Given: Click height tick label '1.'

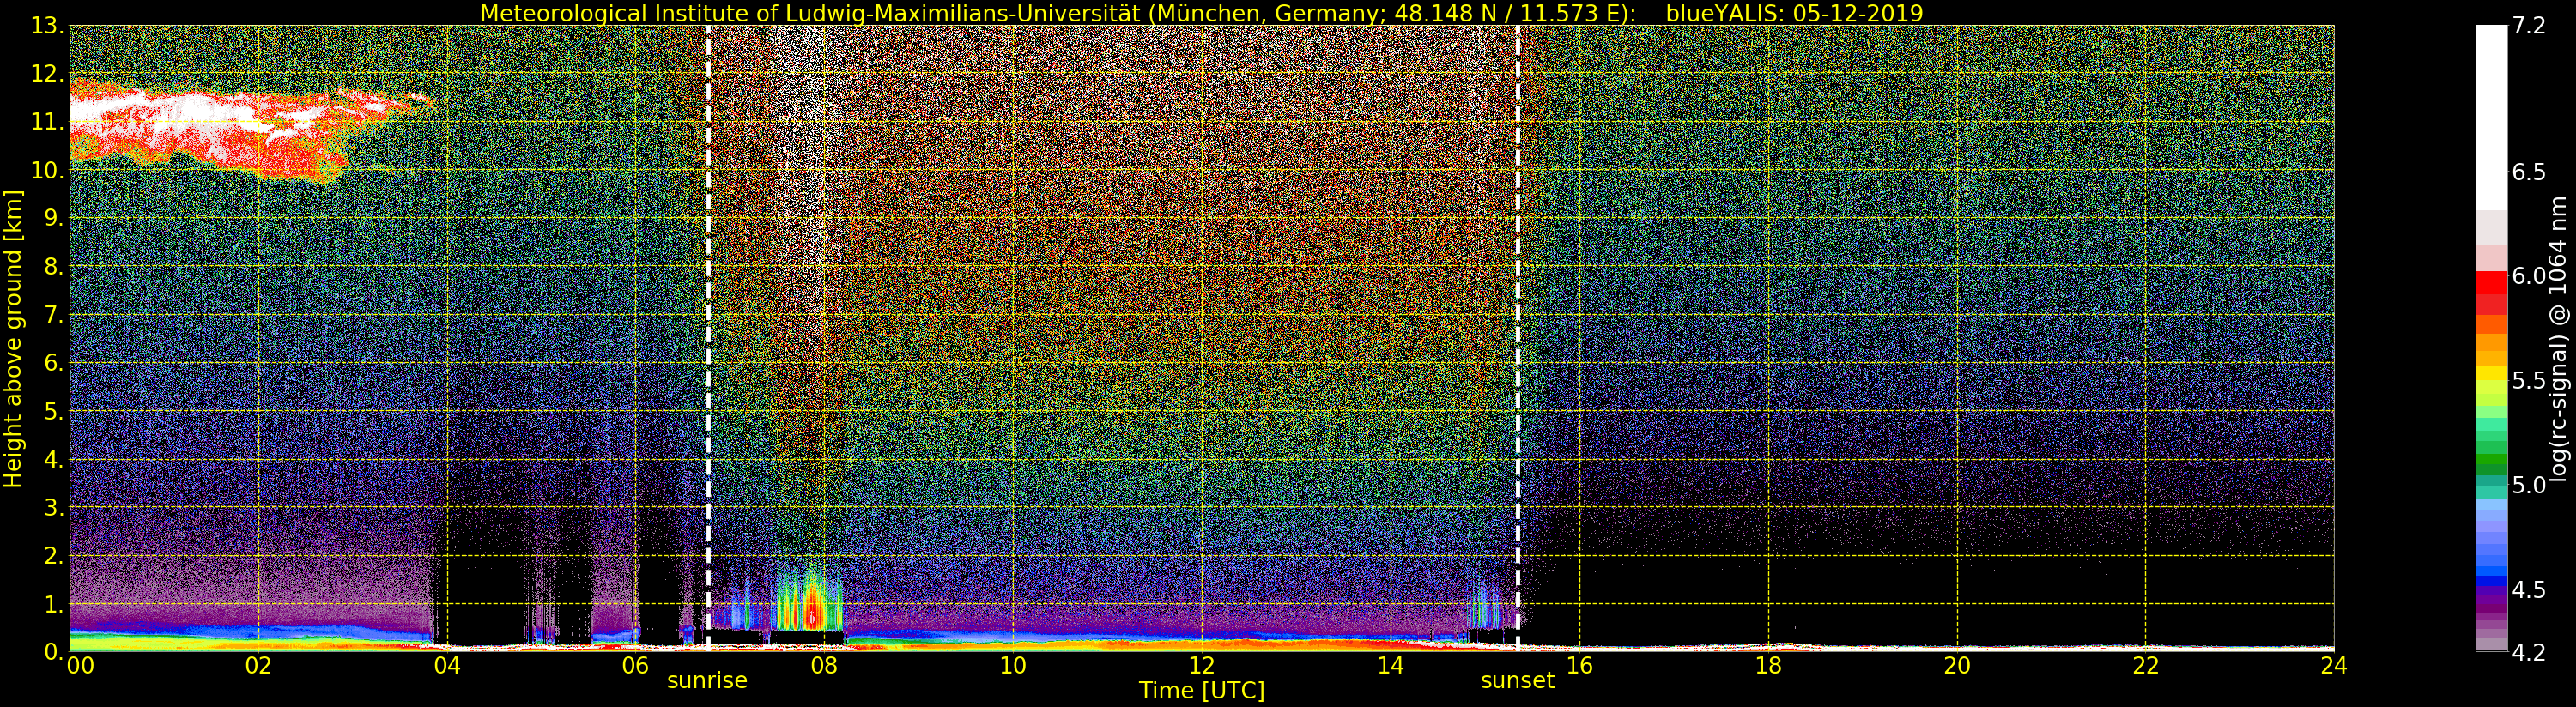Looking at the screenshot, I should pos(53,604).
